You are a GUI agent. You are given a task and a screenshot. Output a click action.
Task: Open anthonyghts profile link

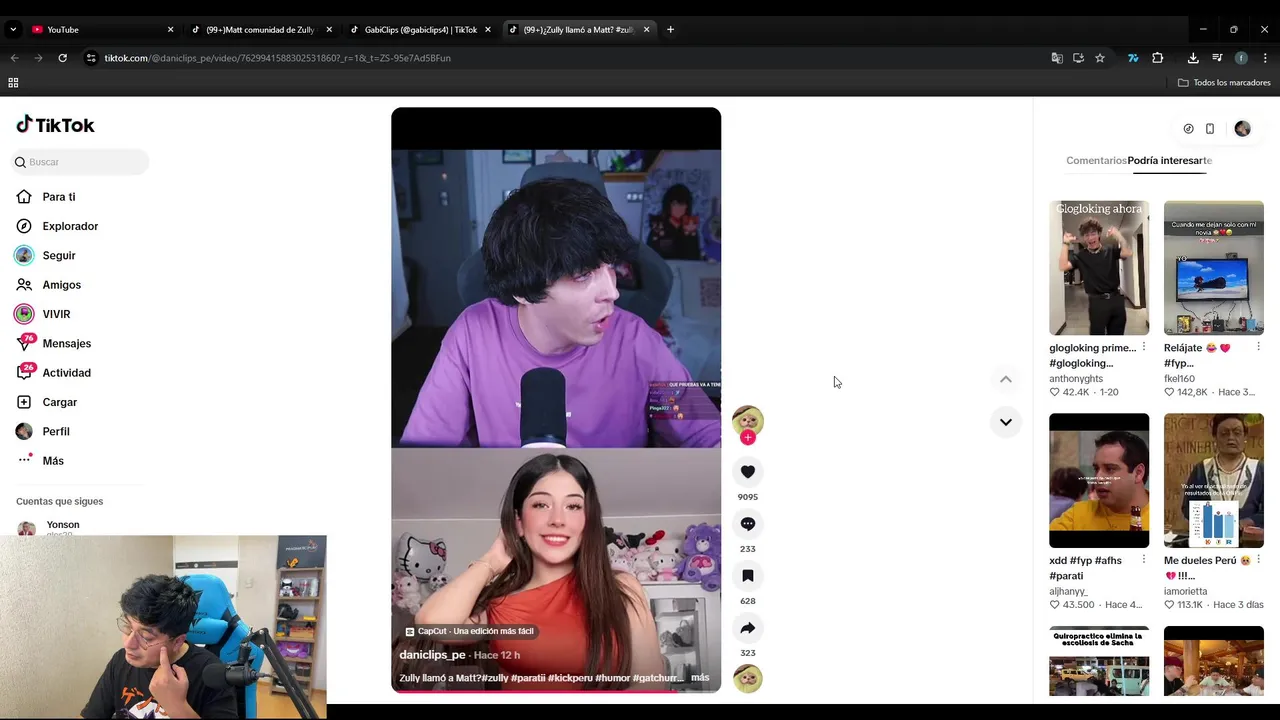1076,379
